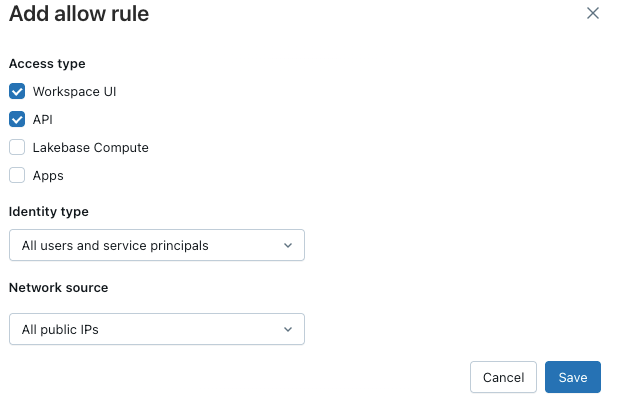This screenshot has width=619, height=413.
Task: Enable the Lakebase Compute checkbox
Action: [x=17, y=147]
